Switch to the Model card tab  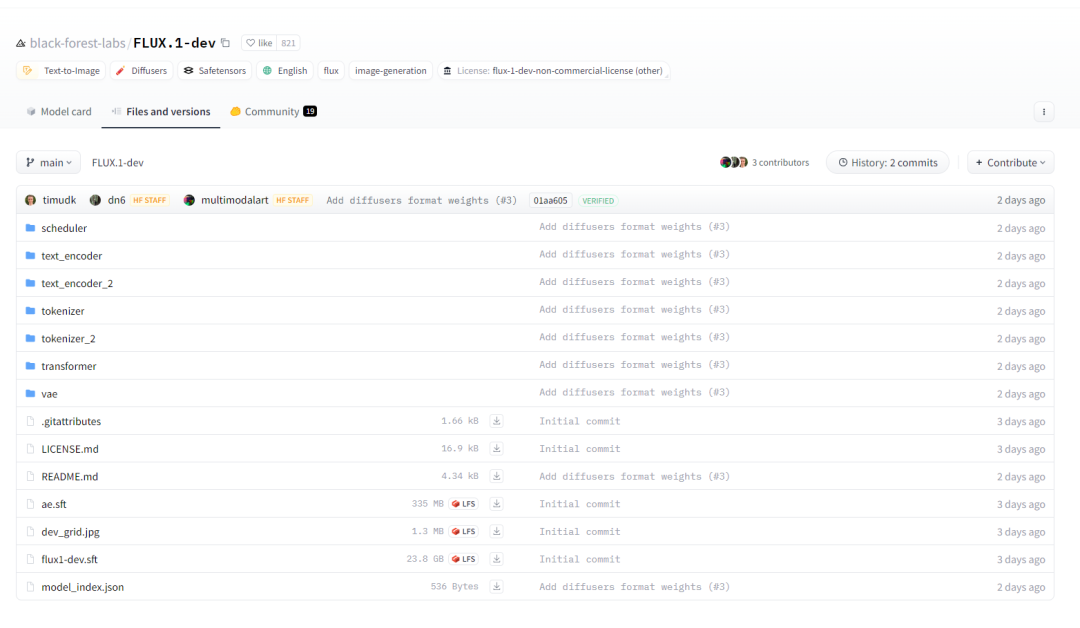click(59, 112)
